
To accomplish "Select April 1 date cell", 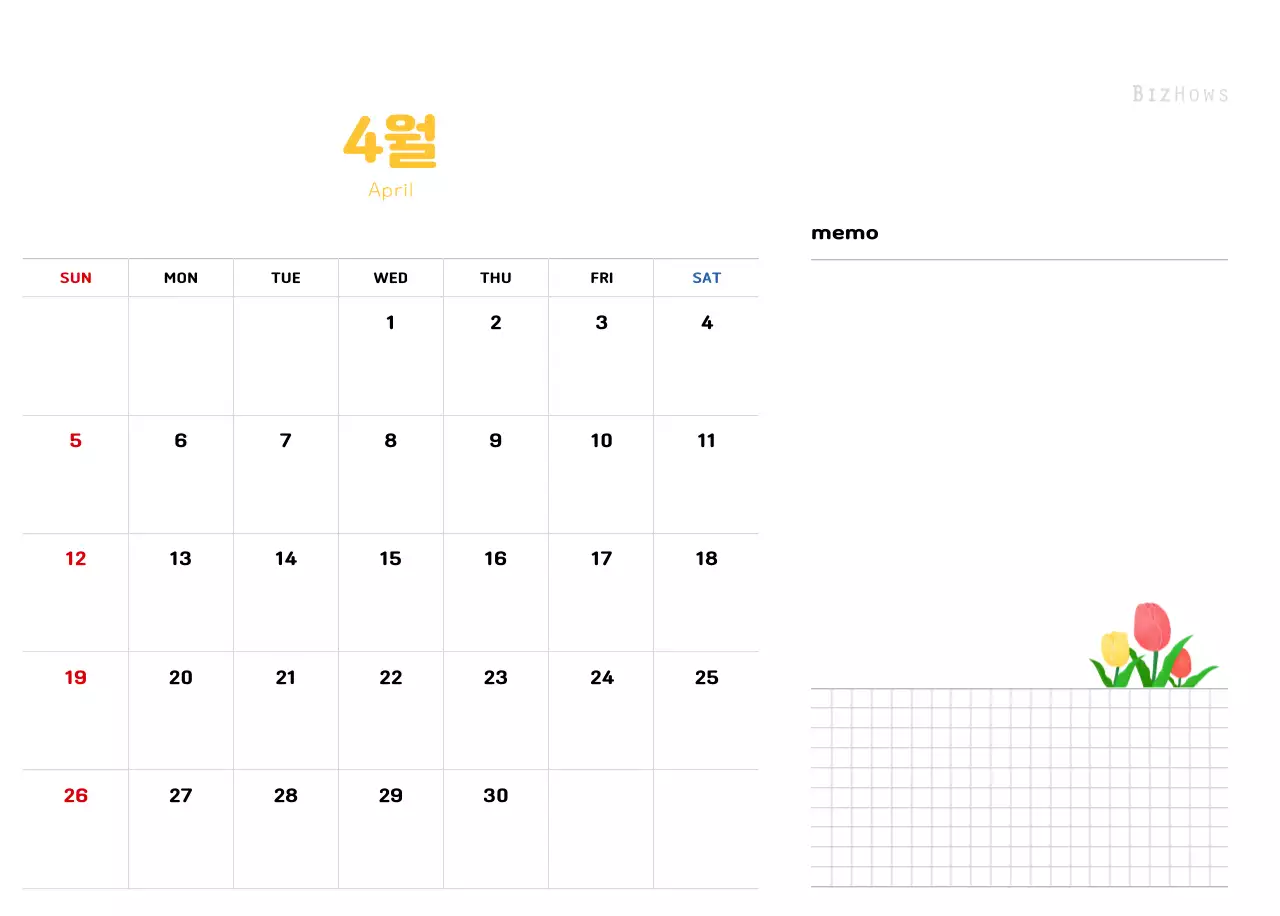I will 390,323.
